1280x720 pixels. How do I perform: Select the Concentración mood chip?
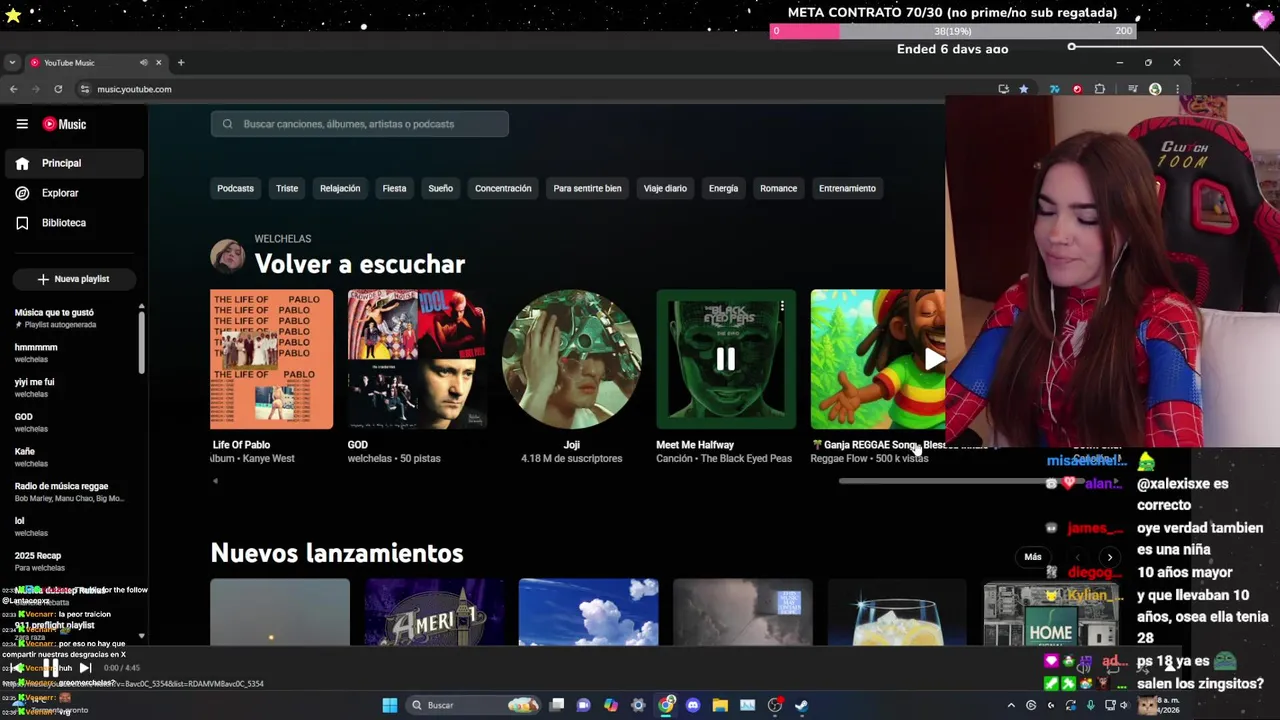(503, 188)
